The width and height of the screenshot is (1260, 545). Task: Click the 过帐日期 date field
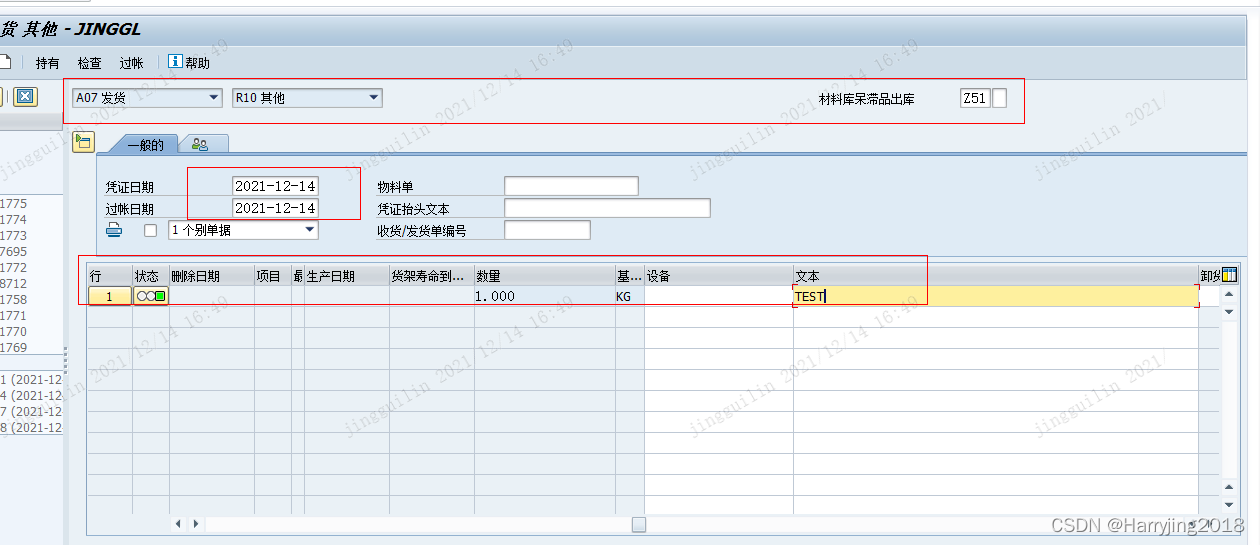(275, 208)
